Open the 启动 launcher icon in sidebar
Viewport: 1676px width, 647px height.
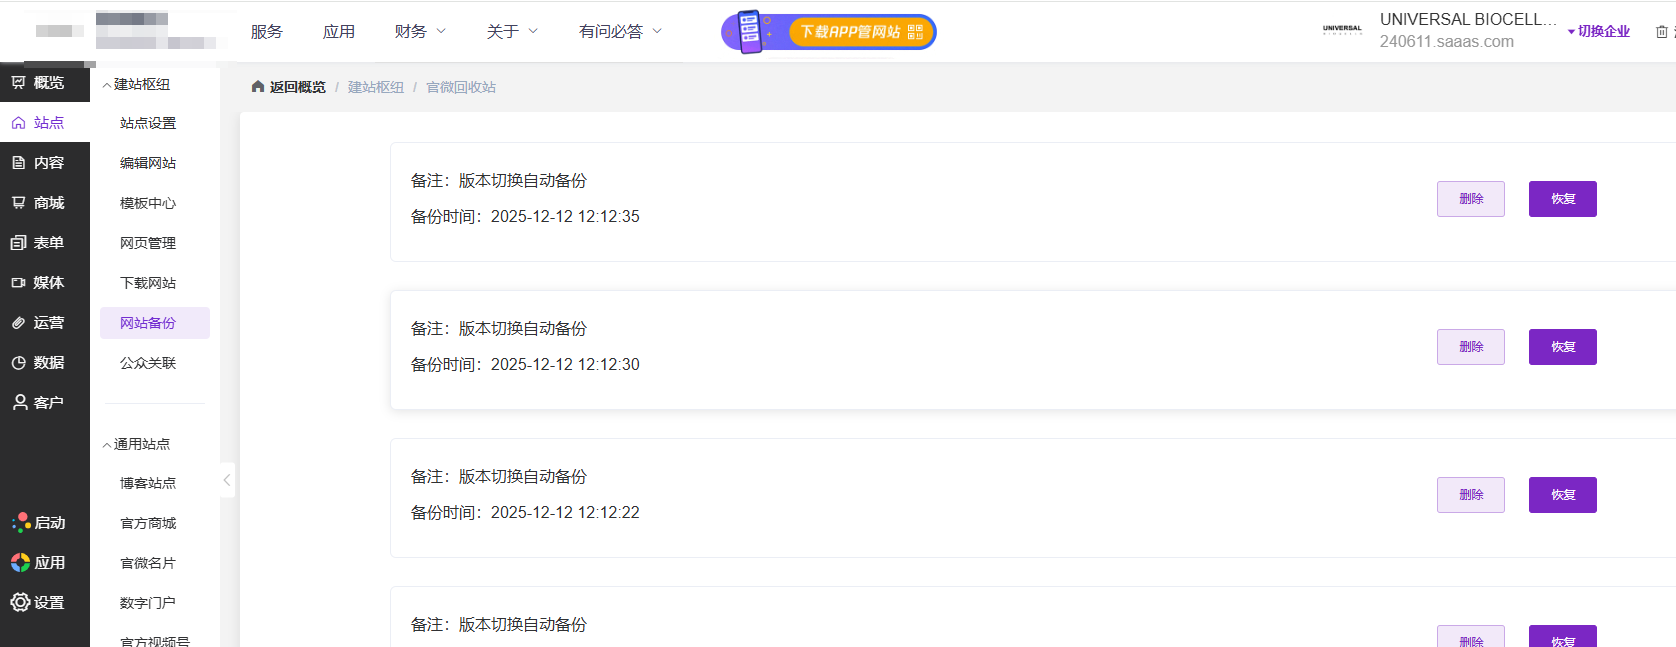[x=21, y=523]
